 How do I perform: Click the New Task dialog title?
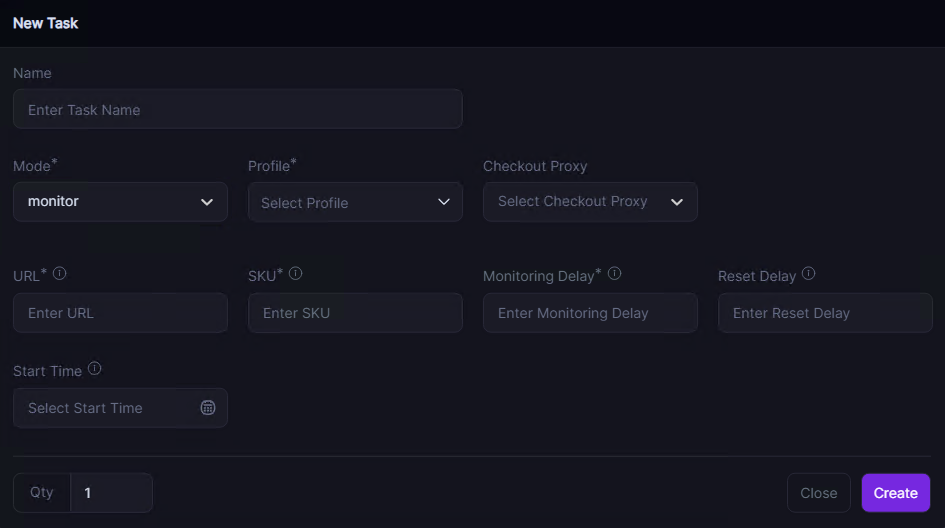pyautogui.click(x=46, y=23)
